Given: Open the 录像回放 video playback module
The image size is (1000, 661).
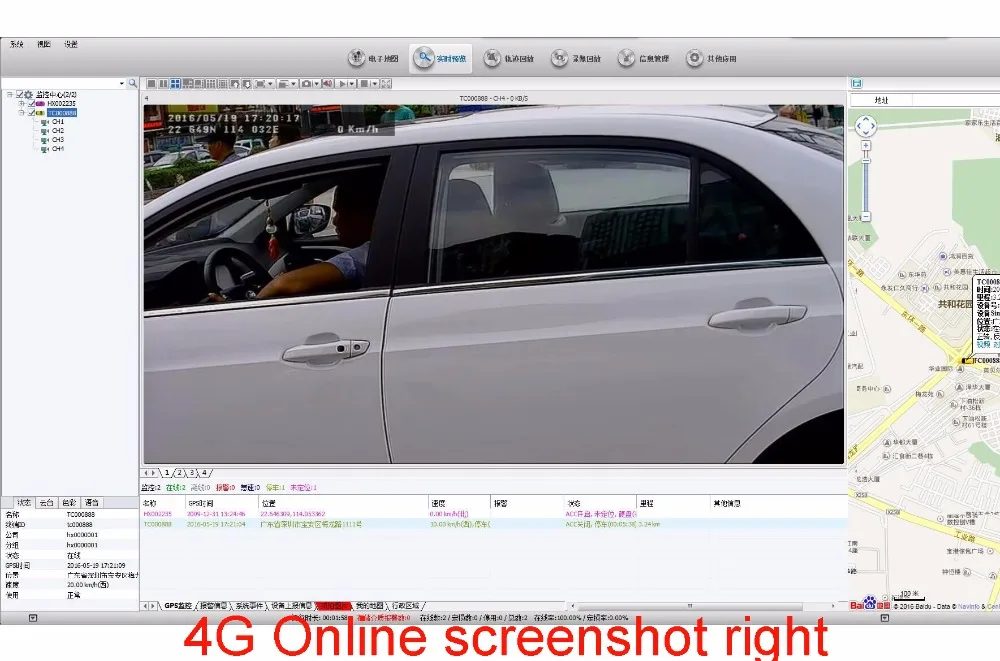Looking at the screenshot, I should 576,59.
